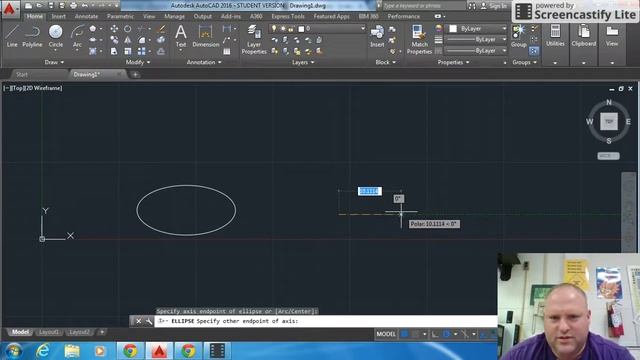
Task: Switch to Layout1 tab
Action: click(x=49, y=332)
